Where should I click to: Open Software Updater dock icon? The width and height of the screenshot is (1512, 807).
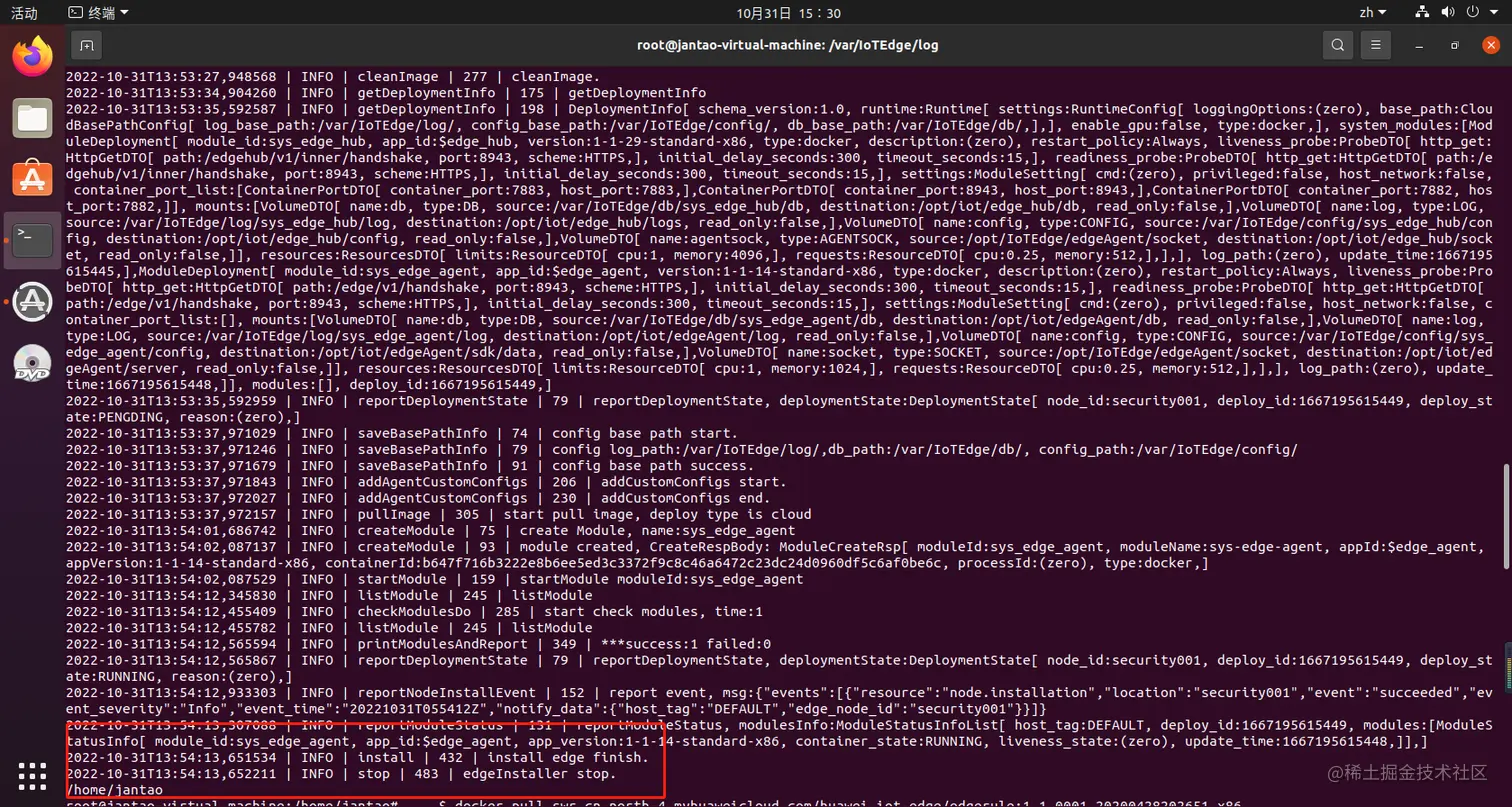32,301
